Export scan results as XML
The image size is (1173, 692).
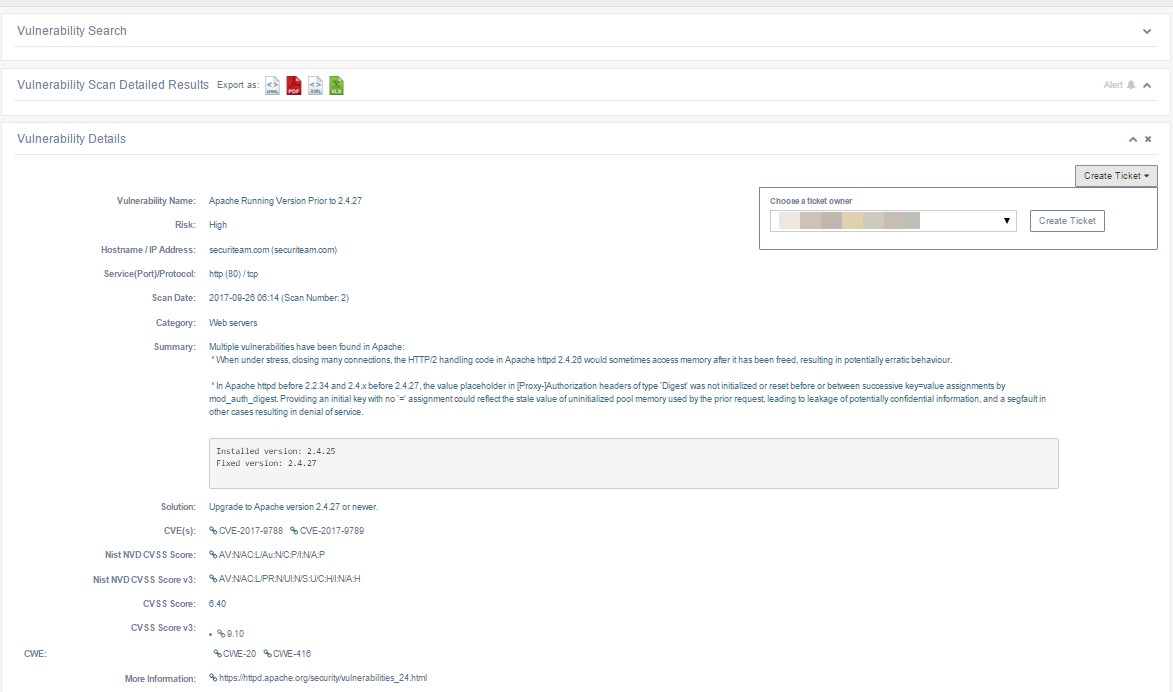point(315,86)
